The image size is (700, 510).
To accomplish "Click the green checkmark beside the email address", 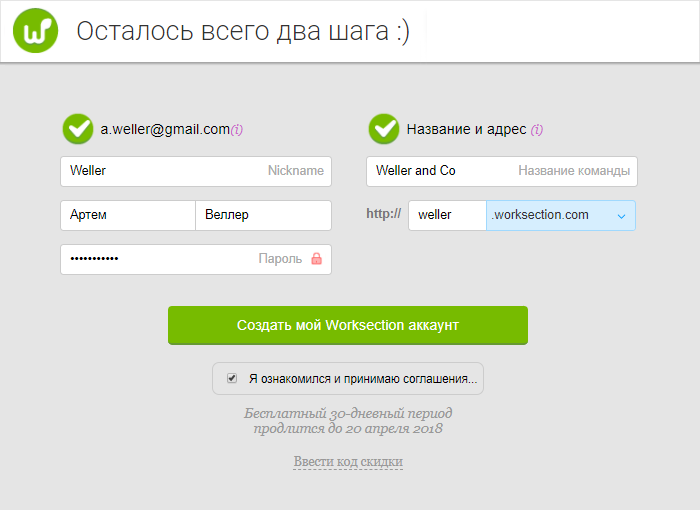I will [78, 129].
